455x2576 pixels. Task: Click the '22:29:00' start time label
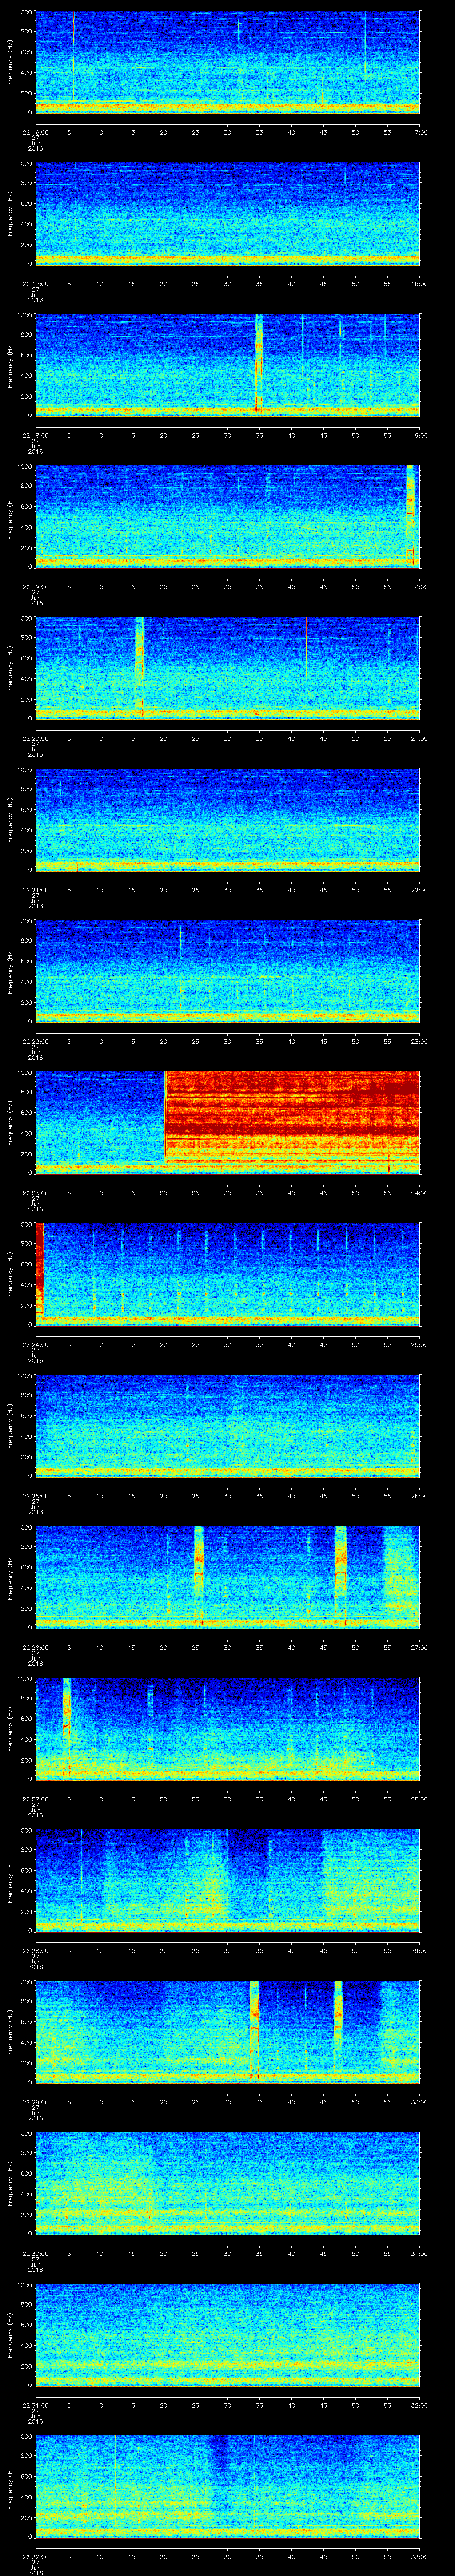(35, 2101)
